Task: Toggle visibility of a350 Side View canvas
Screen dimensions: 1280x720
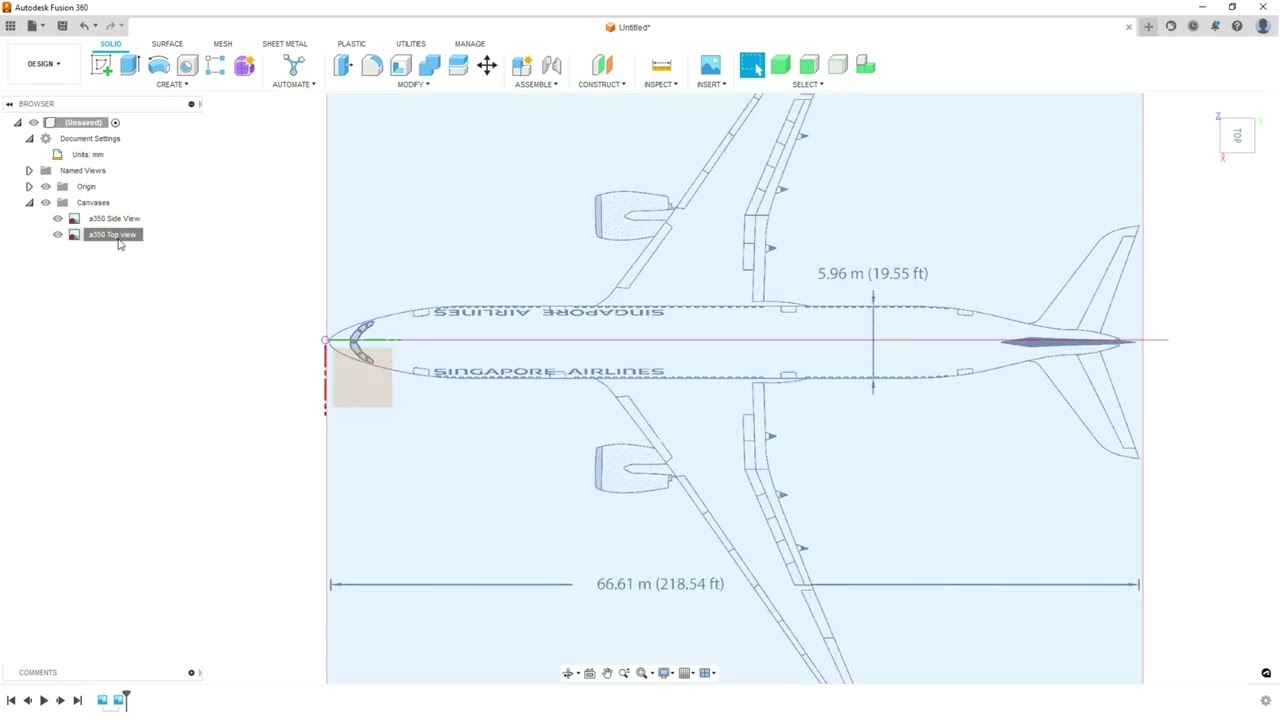Action: 58,218
